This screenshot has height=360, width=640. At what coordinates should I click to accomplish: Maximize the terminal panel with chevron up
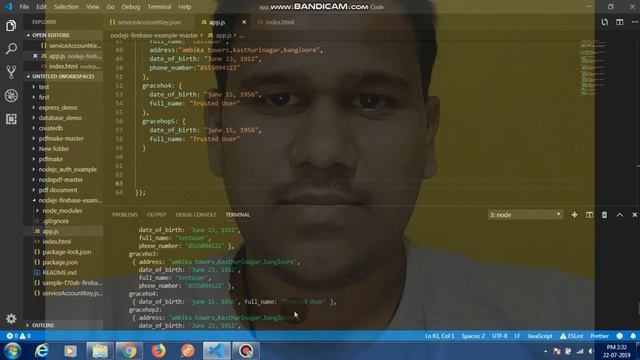[x=620, y=215]
